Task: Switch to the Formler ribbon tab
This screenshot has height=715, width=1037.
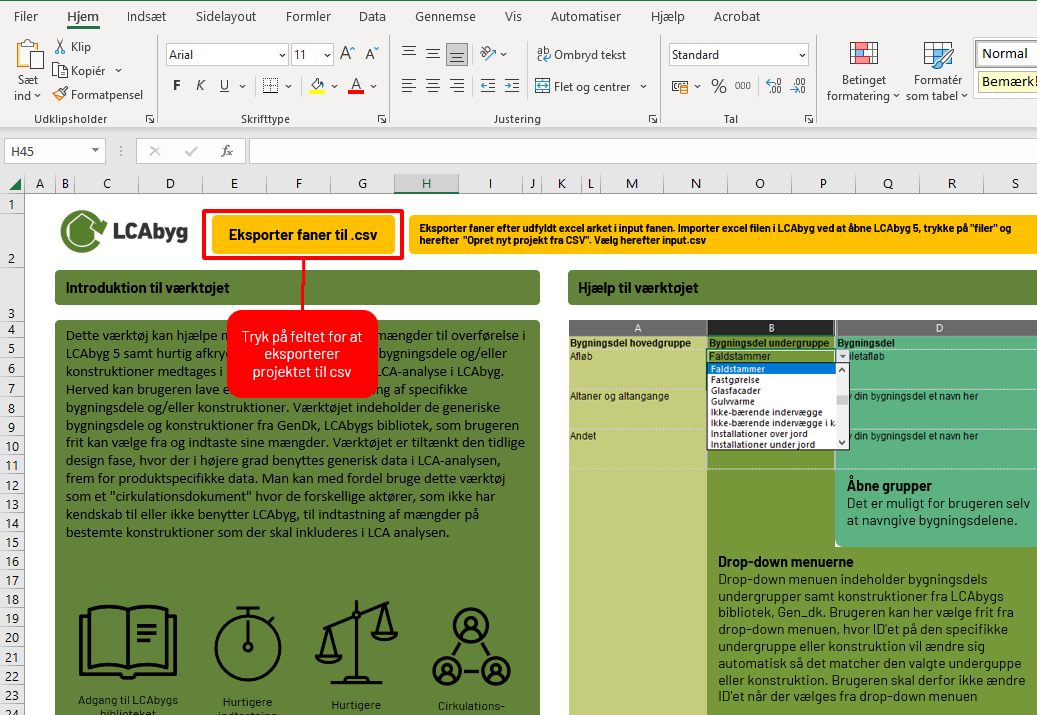Action: (307, 17)
